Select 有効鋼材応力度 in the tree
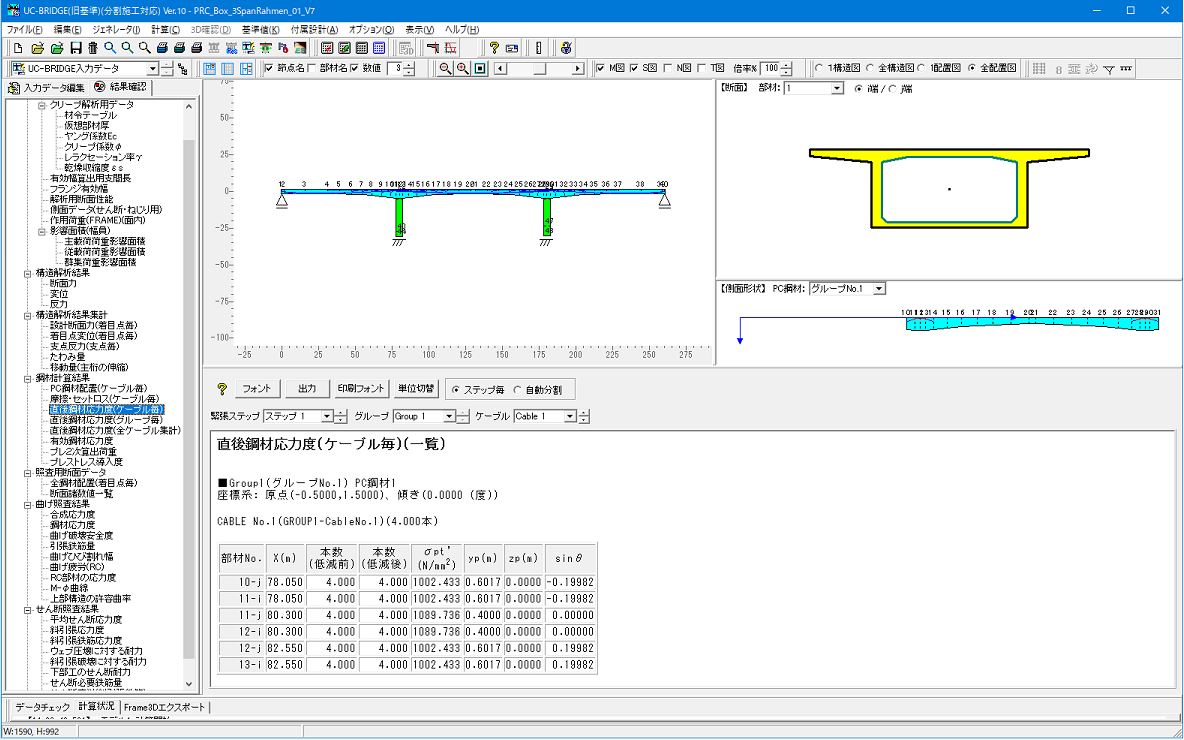Screen dimensions: 1184x740 [82, 440]
